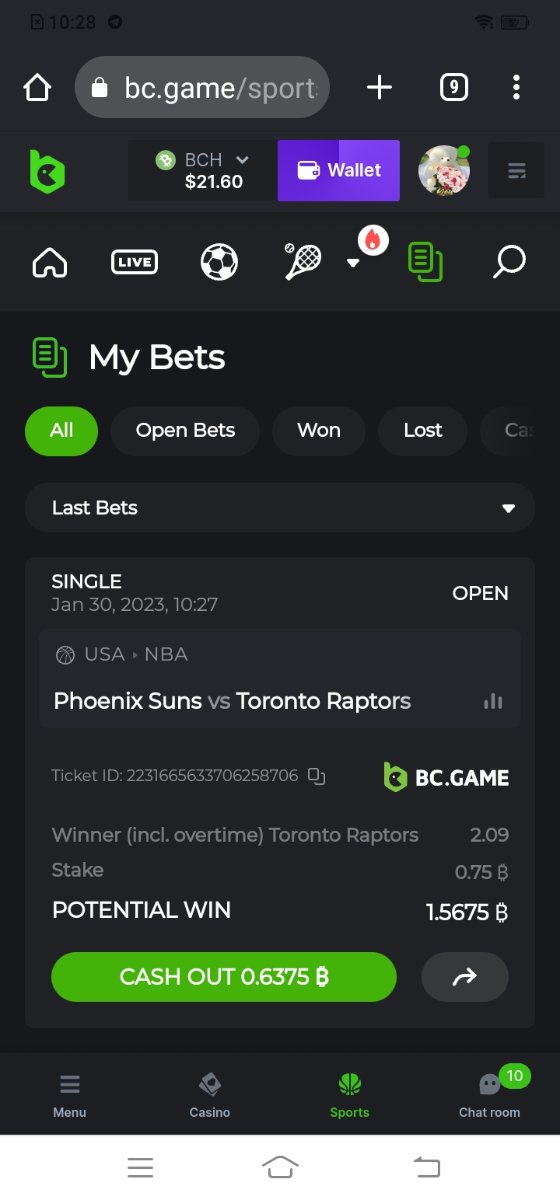Filter bets by Won
This screenshot has width=560, height=1200.
tap(319, 431)
